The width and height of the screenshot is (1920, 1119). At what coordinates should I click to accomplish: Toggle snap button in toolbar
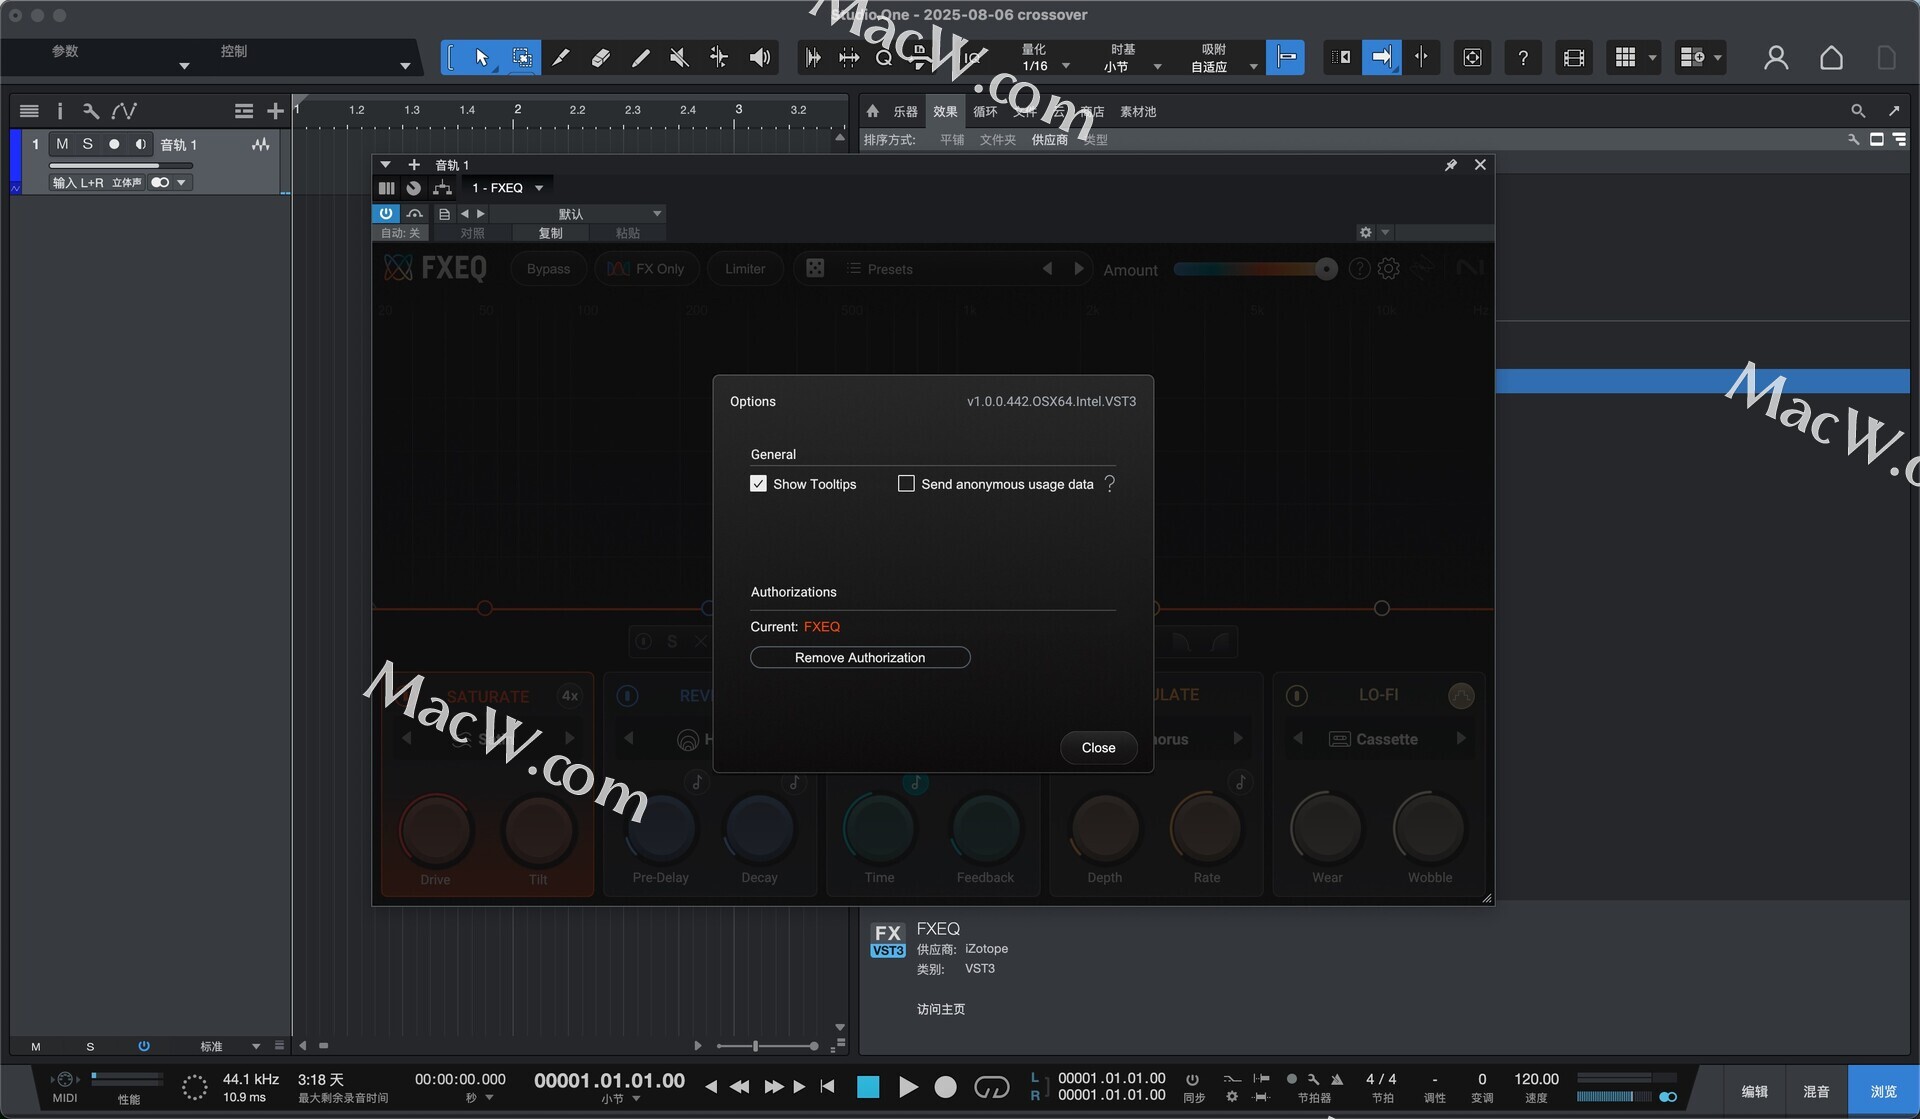[x=1286, y=58]
